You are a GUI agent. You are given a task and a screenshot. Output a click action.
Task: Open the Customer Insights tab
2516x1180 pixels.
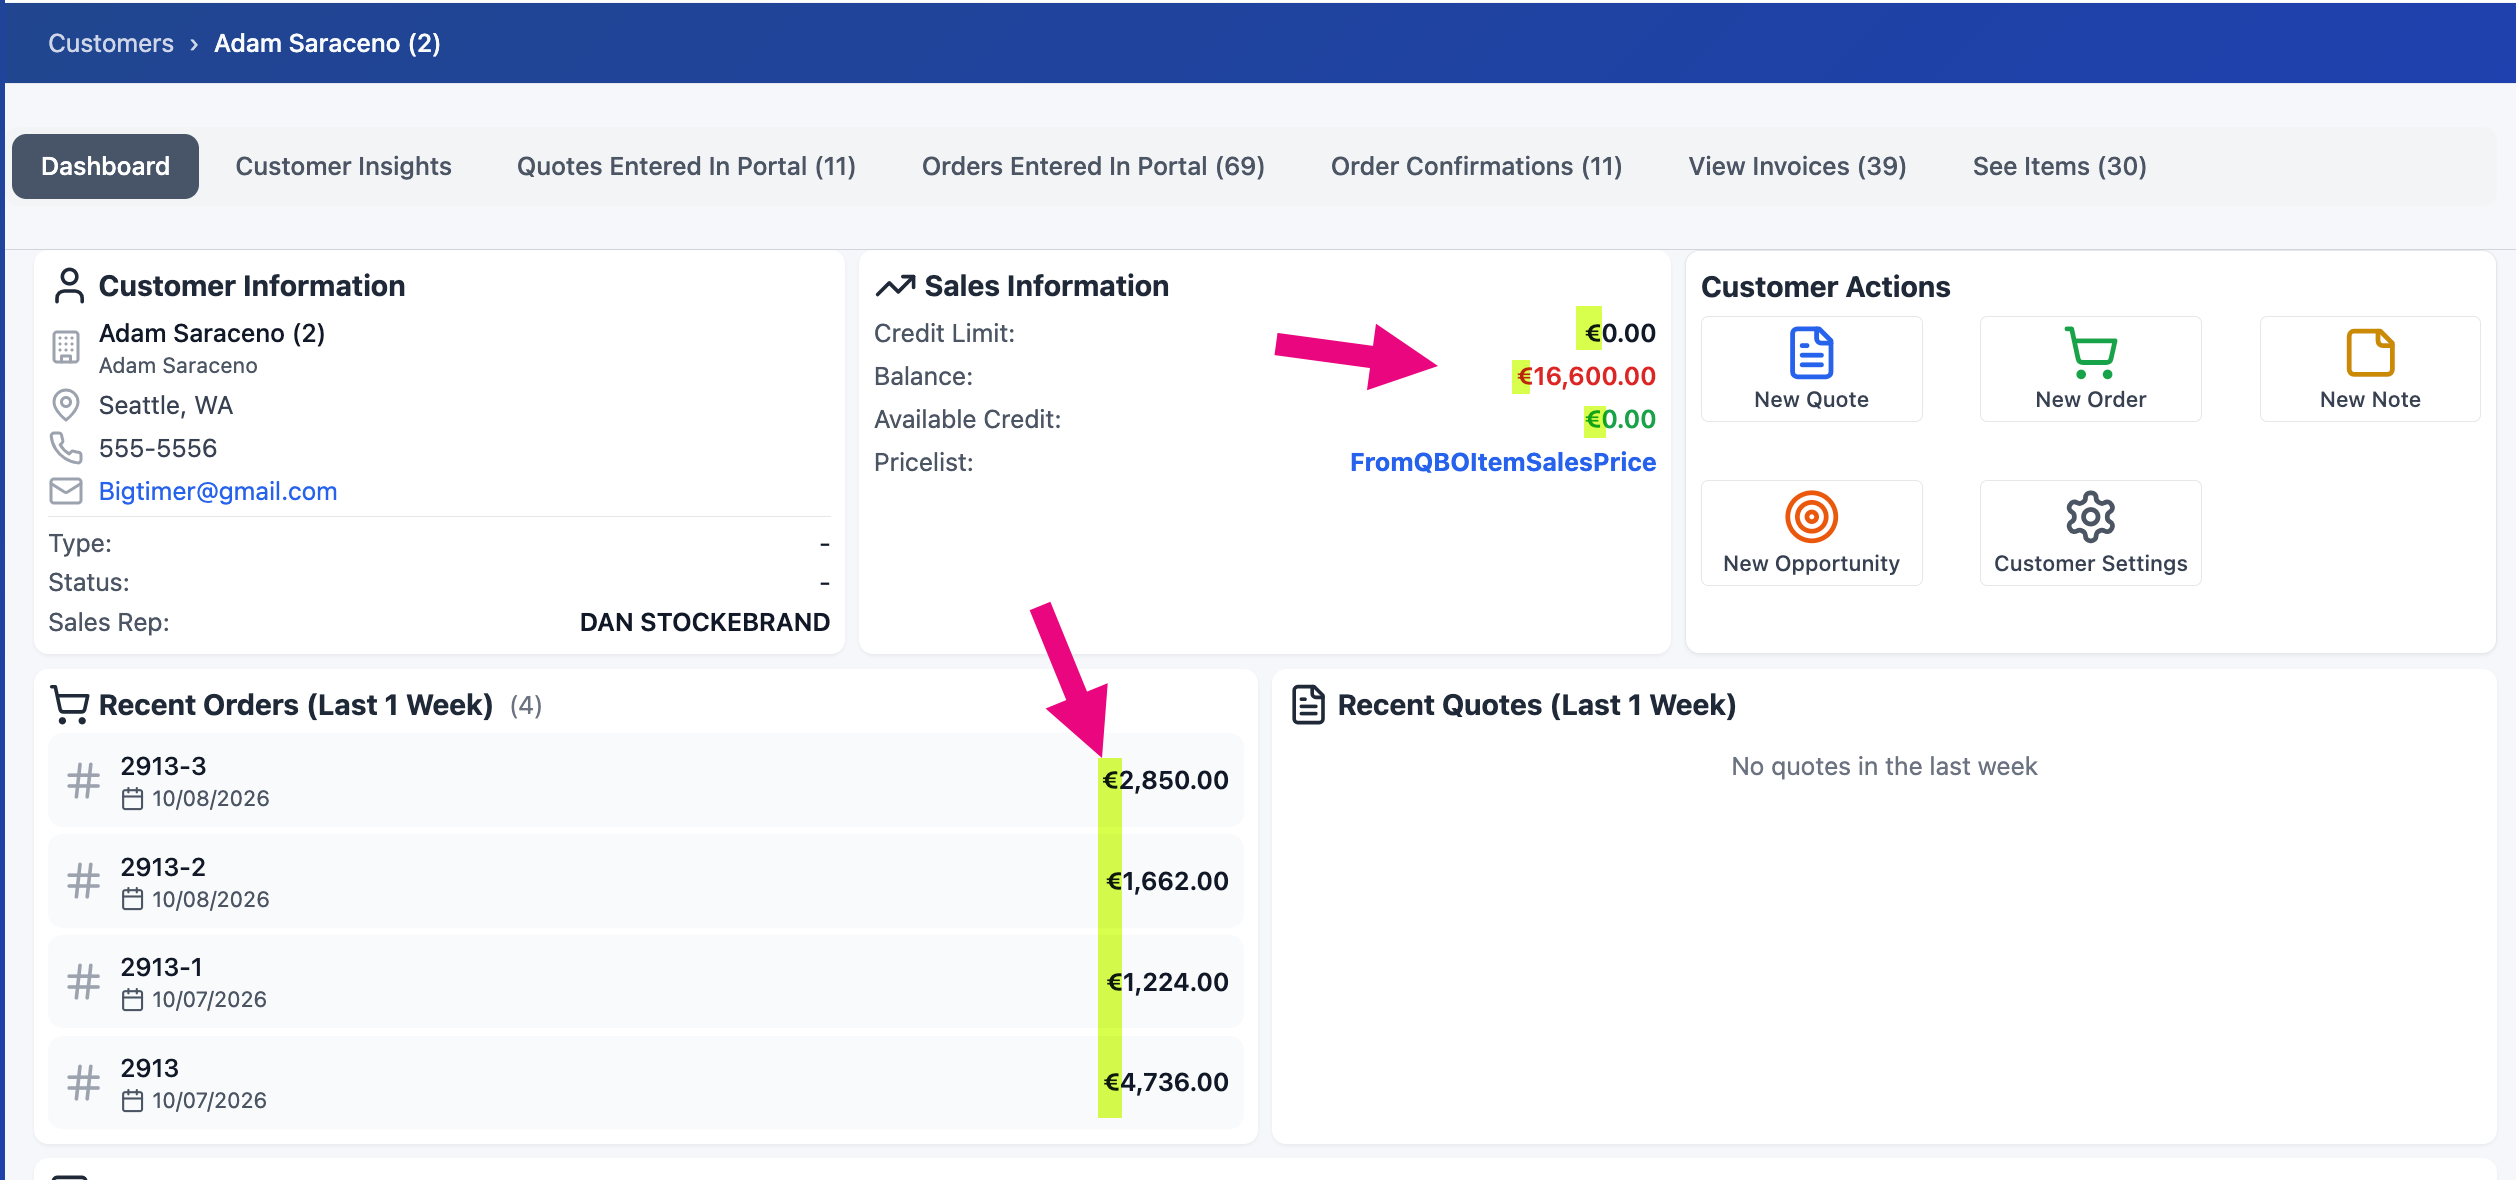[x=343, y=166]
